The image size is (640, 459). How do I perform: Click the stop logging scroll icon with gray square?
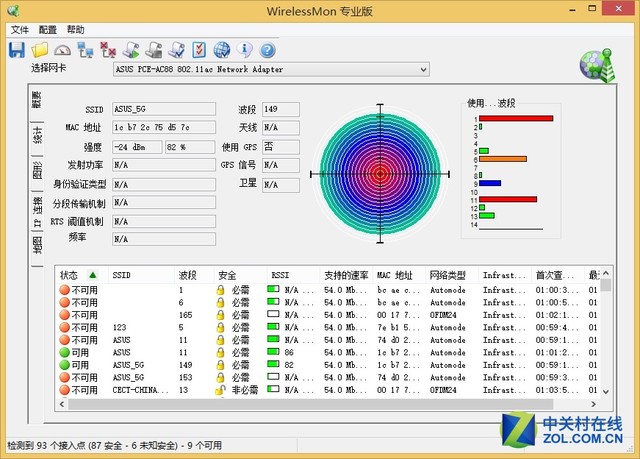(154, 50)
